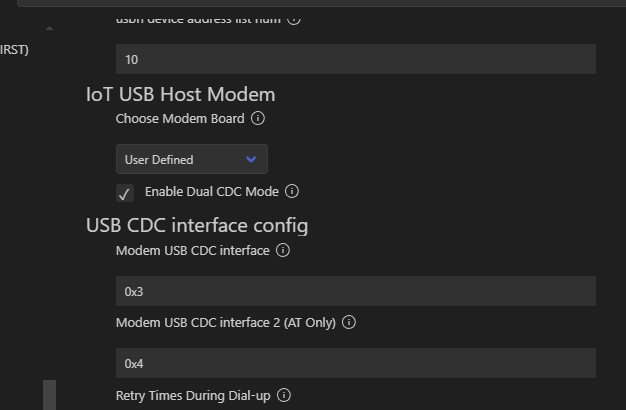Click the IoT USB Host Modem section heading

click(180, 95)
